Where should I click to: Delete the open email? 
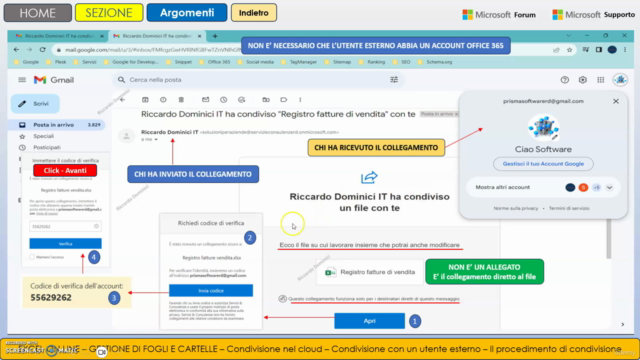[181, 100]
